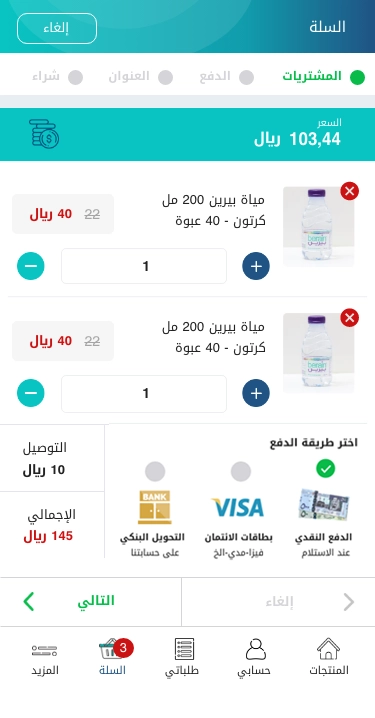Click the grey chevron beside bottom إلغاء
This screenshot has width=375, height=718.
[348, 602]
